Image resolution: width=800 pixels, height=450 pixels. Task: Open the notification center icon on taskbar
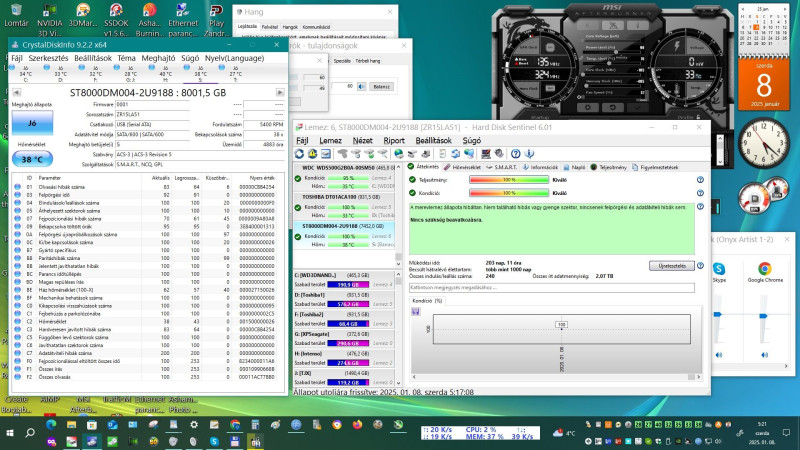pos(786,433)
